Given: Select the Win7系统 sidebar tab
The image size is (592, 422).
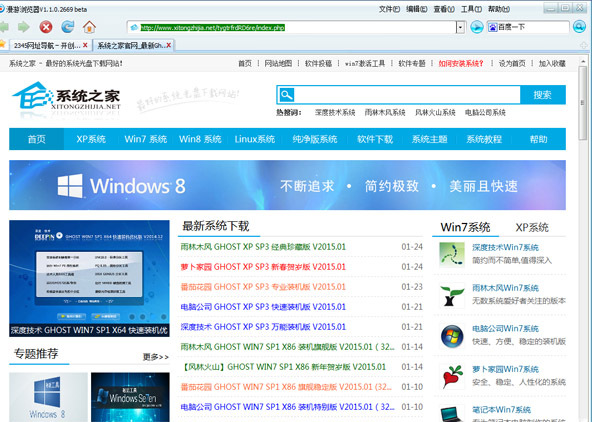Looking at the screenshot, I should 465,227.
